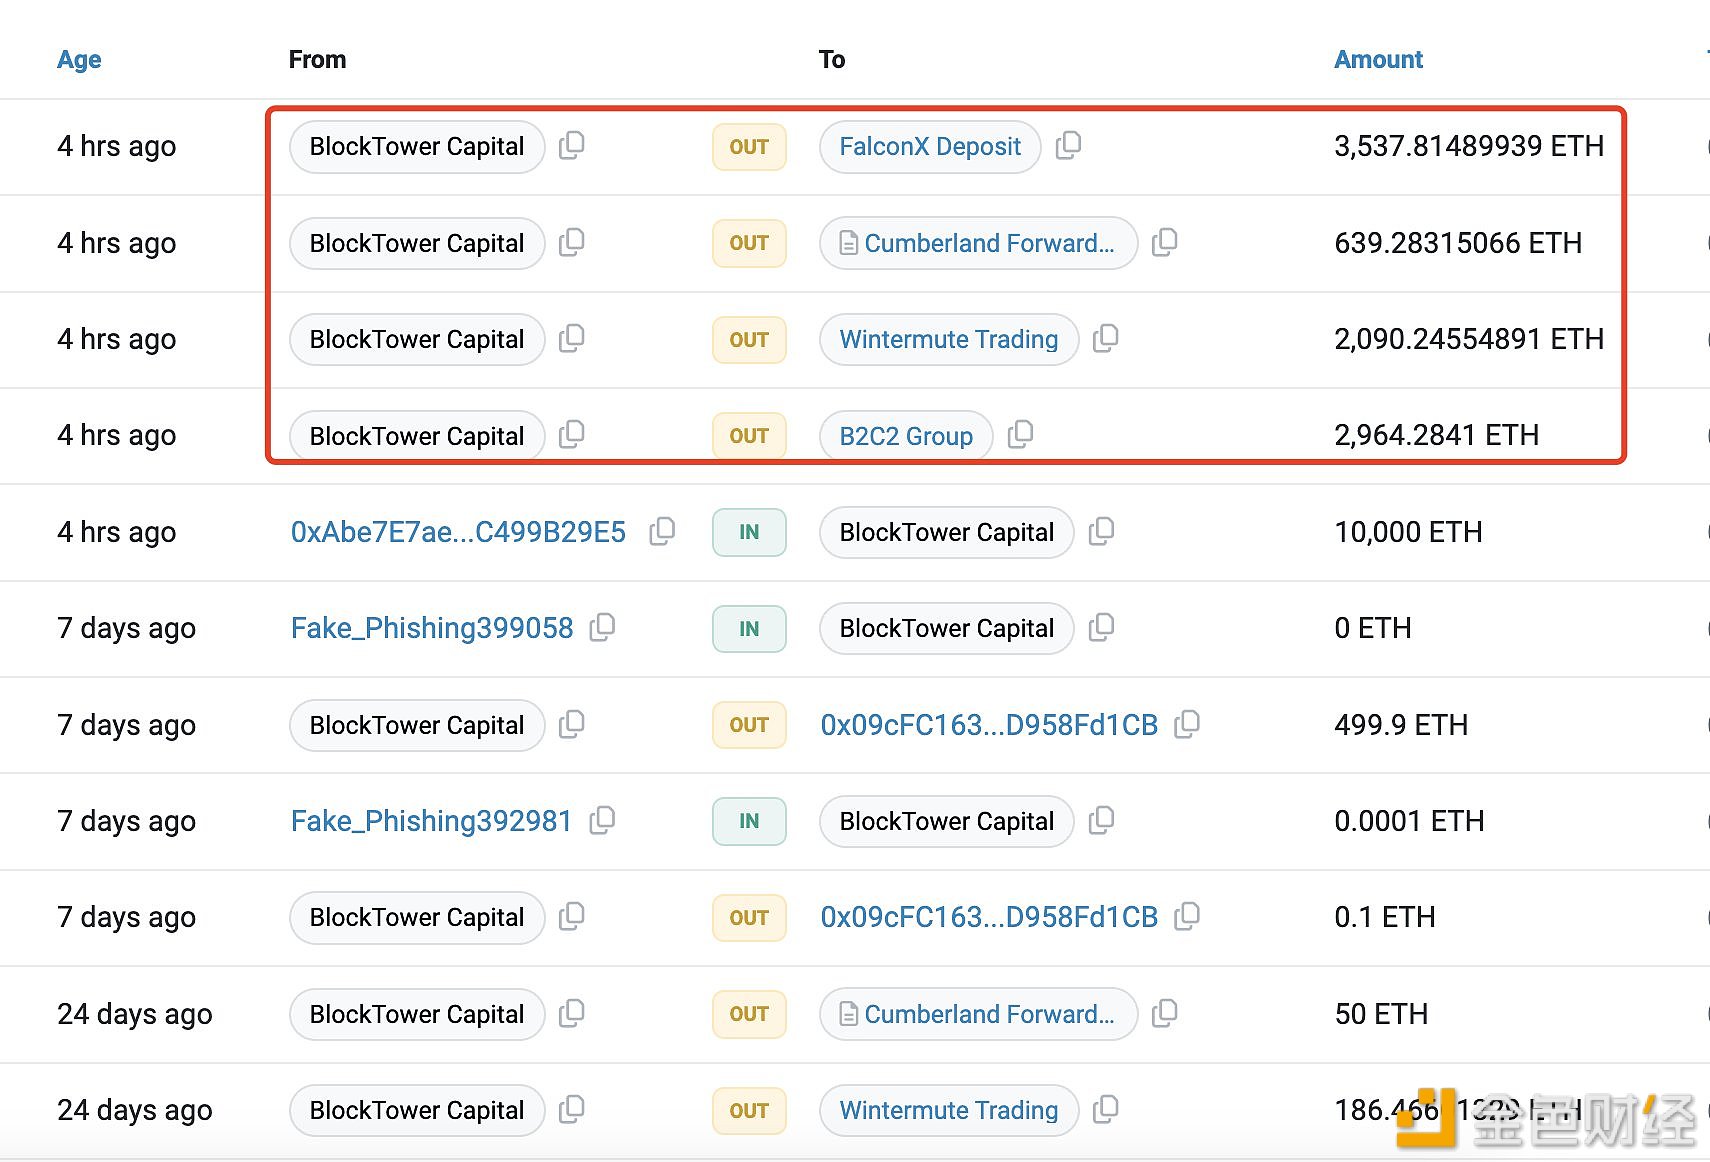The image size is (1710, 1162).
Task: Click BlockTower Capital tag in FalconX Deposit row
Action: click(x=417, y=146)
